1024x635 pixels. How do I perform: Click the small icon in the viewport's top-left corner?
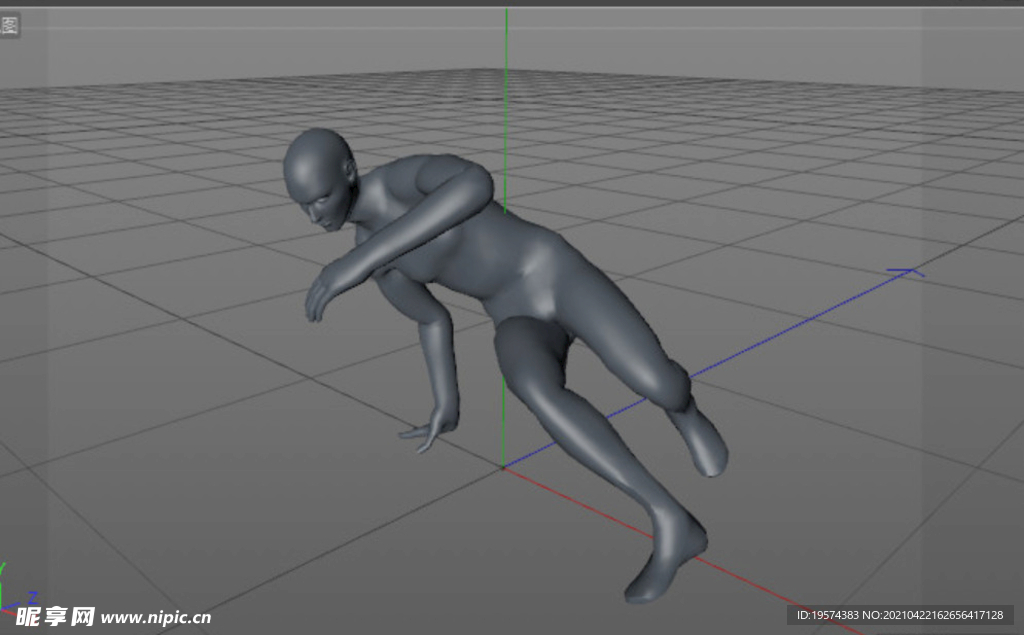10,25
